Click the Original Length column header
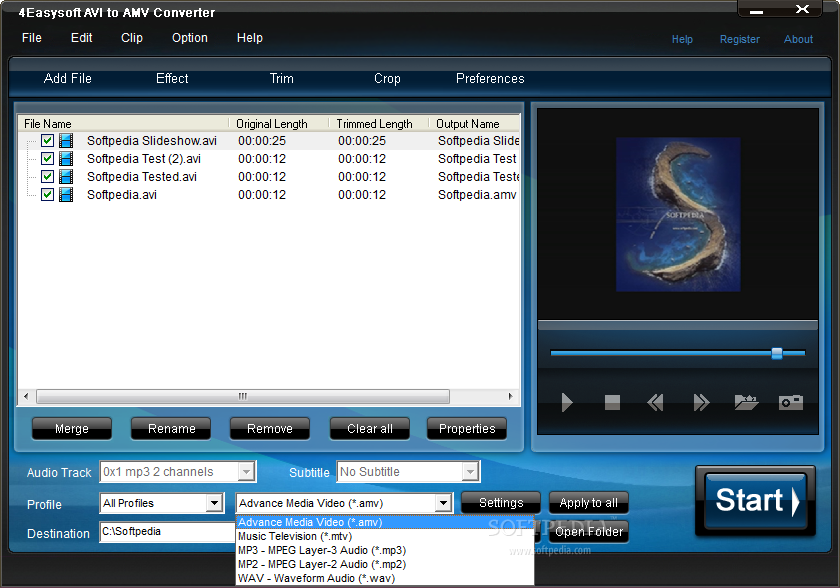840x588 pixels. tap(279, 124)
